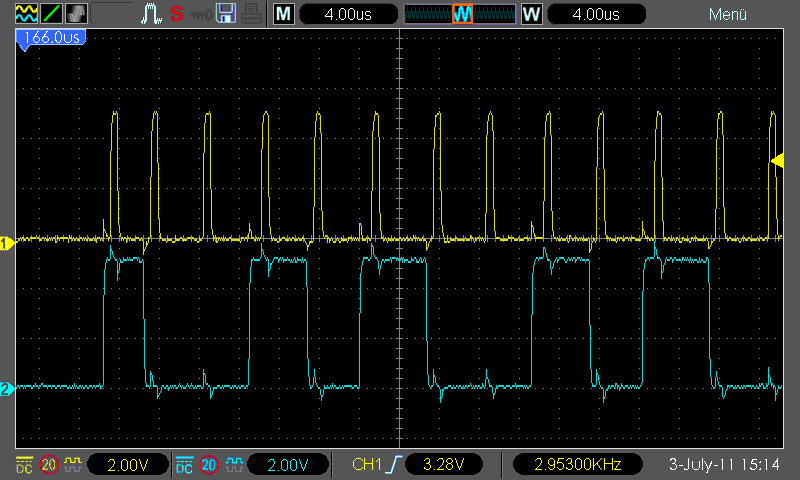This screenshot has width=800, height=480.
Task: Toggle the cyan CH2 DC coupling icon
Action: point(184,465)
